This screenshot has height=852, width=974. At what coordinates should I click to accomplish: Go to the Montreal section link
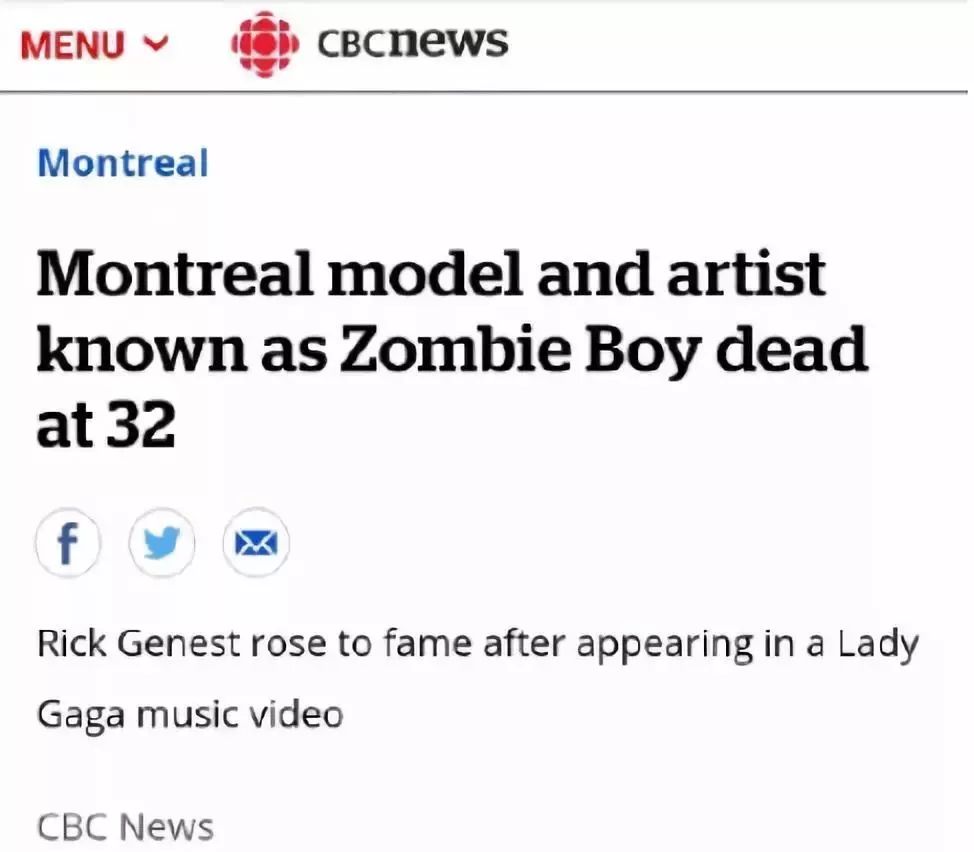pyautogui.click(x=123, y=163)
